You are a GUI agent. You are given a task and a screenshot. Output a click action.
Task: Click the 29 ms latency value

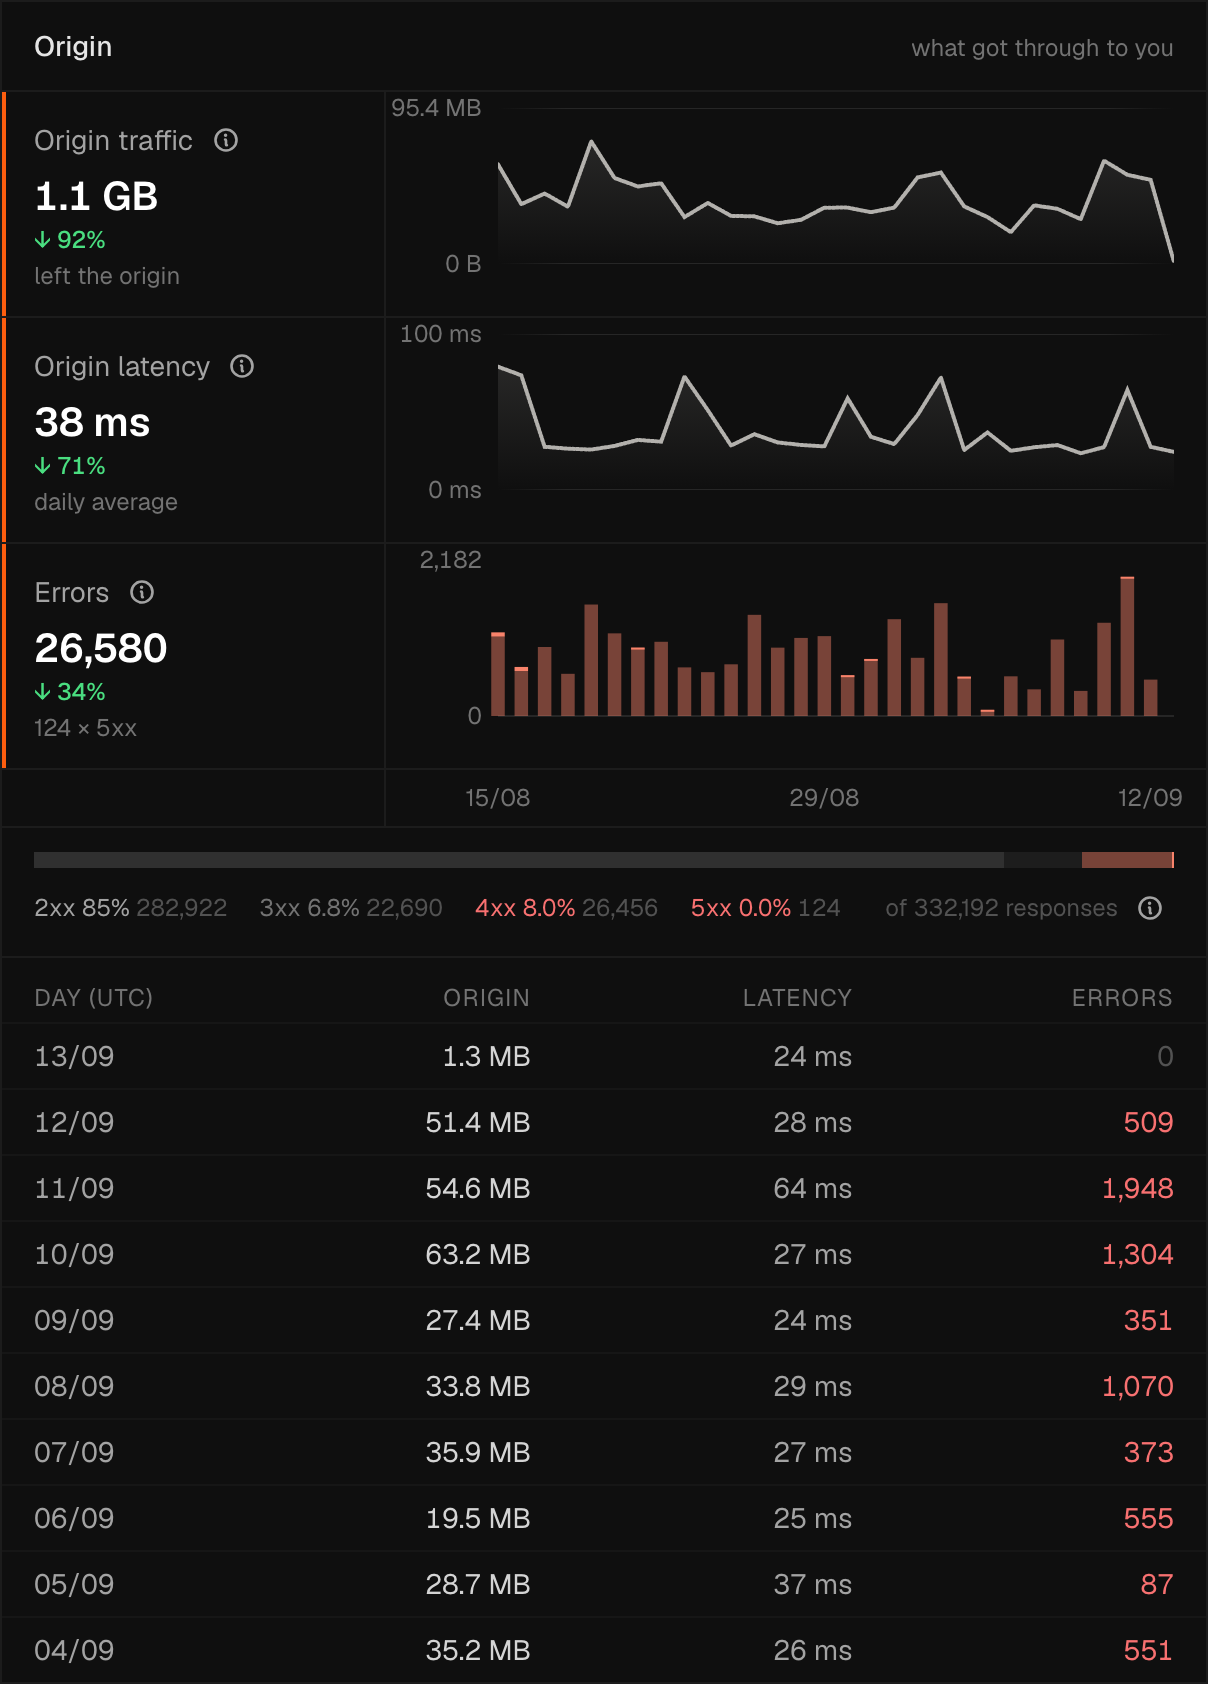pos(812,1386)
